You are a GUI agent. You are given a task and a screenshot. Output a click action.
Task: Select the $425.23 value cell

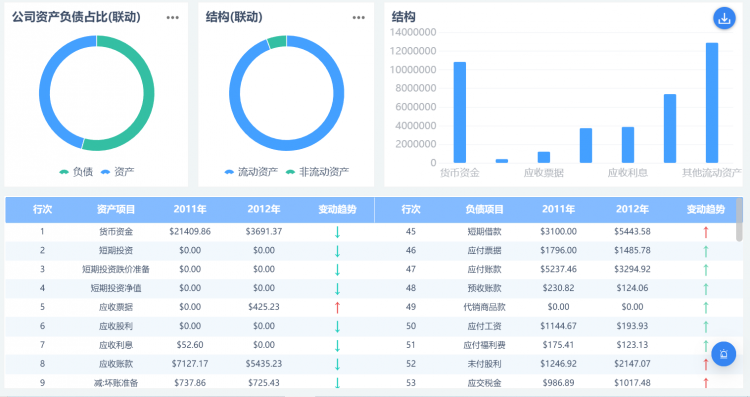(x=264, y=307)
